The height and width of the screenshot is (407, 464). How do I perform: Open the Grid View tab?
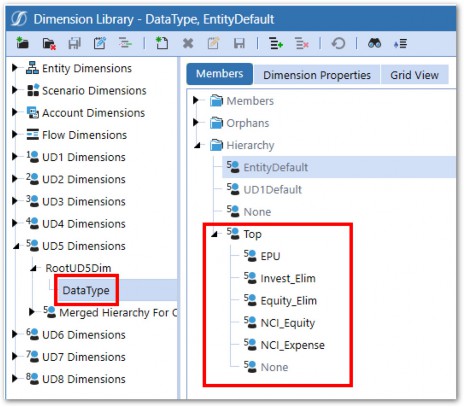414,75
